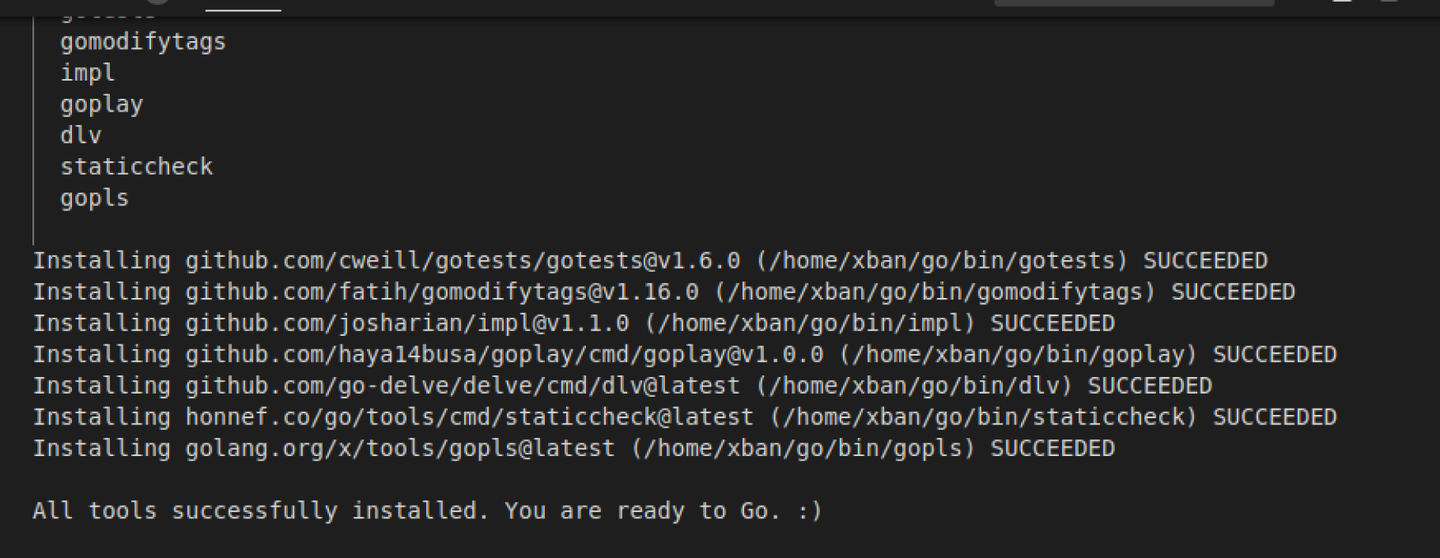The width and height of the screenshot is (1440, 558).
Task: Click the dlv entry in the tools list
Action: click(81, 135)
